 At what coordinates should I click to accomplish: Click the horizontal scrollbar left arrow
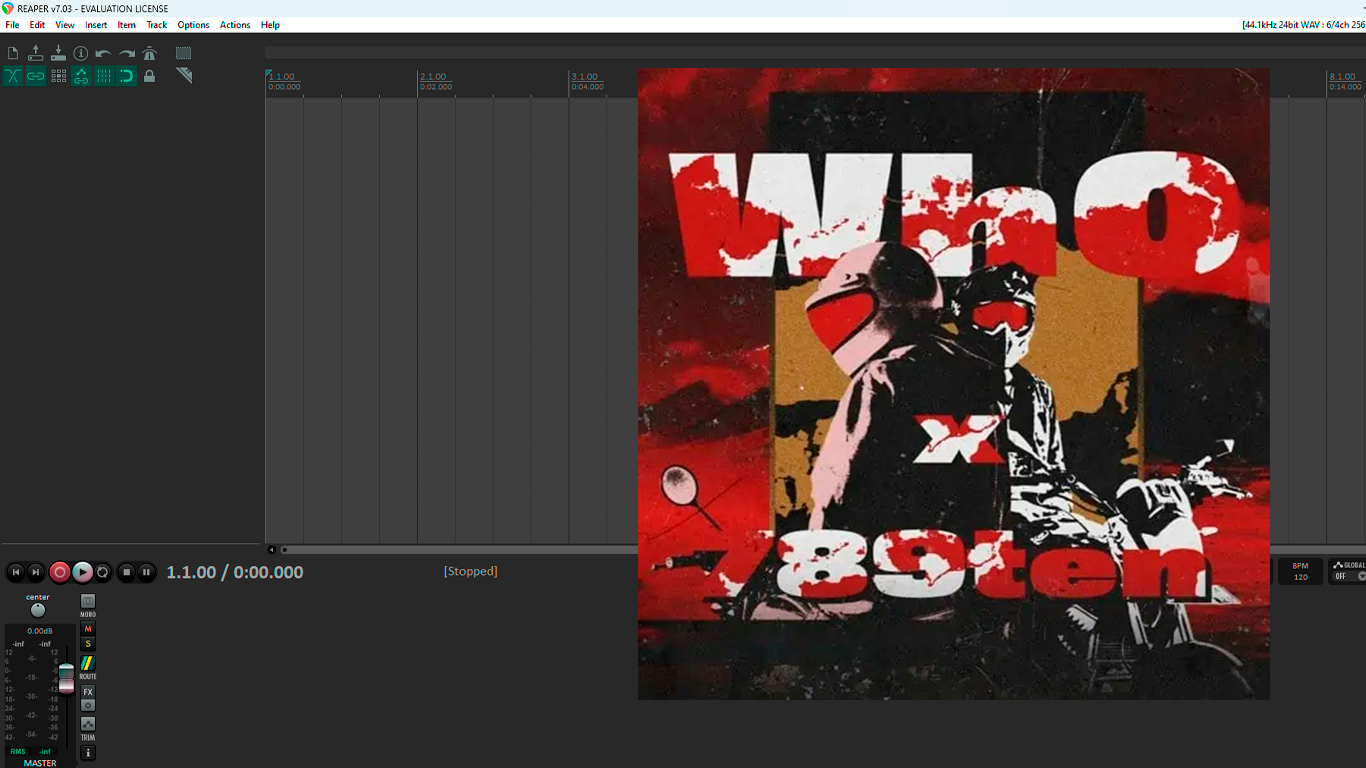point(271,549)
